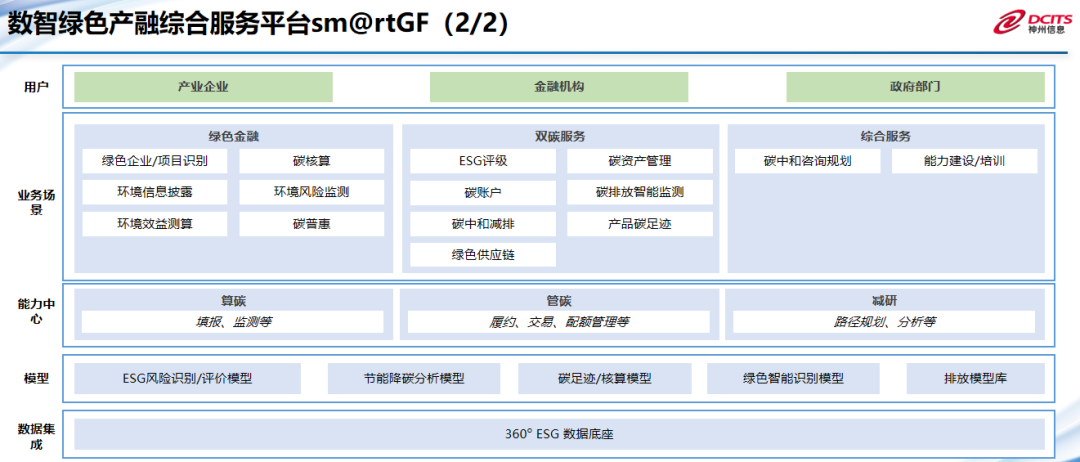Open 能力建设/培训 box
The width and height of the screenshot is (1080, 462).
965,161
